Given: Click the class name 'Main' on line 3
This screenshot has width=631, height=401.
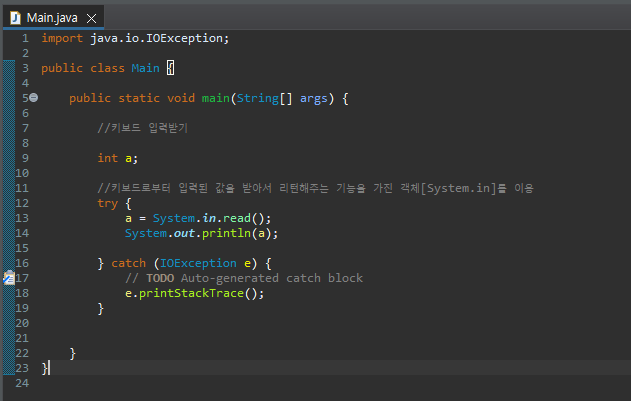Looking at the screenshot, I should 145,68.
